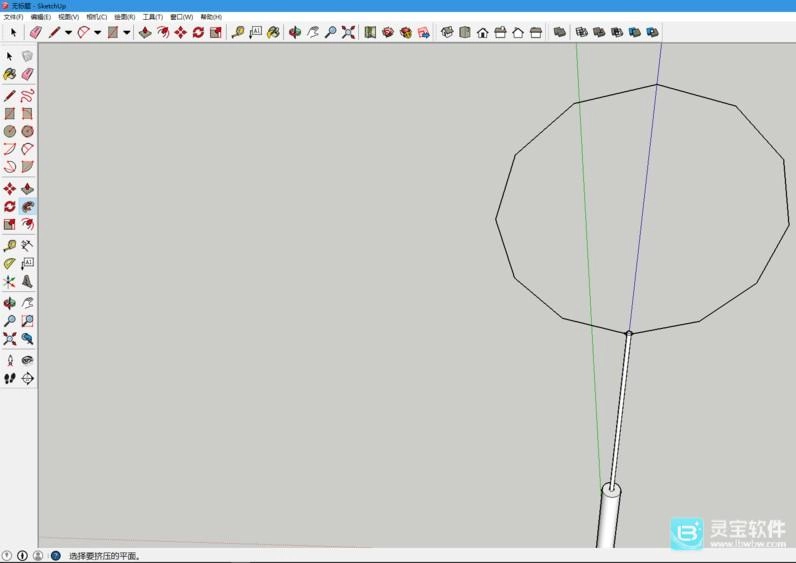Activate the Walk tool in left panel
Image resolution: width=796 pixels, height=563 pixels.
click(10, 379)
